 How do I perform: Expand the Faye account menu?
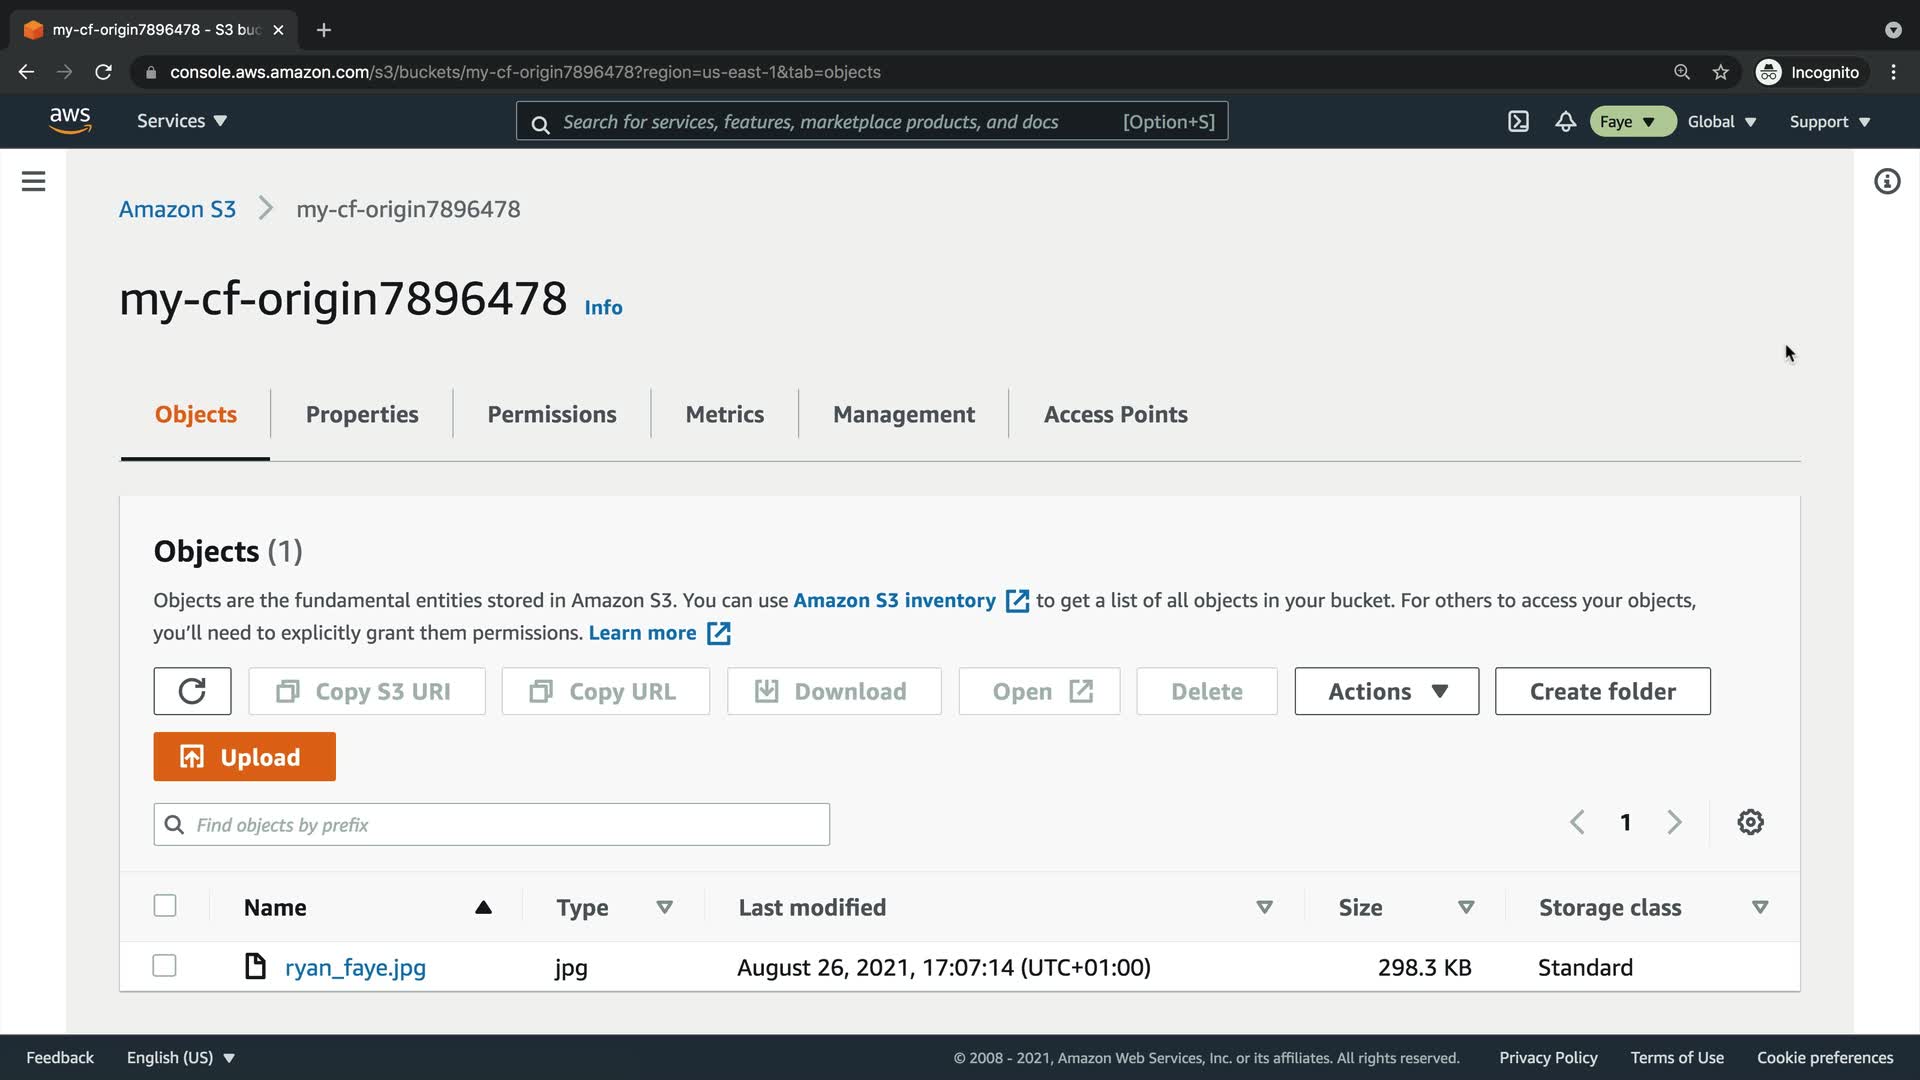(1631, 121)
